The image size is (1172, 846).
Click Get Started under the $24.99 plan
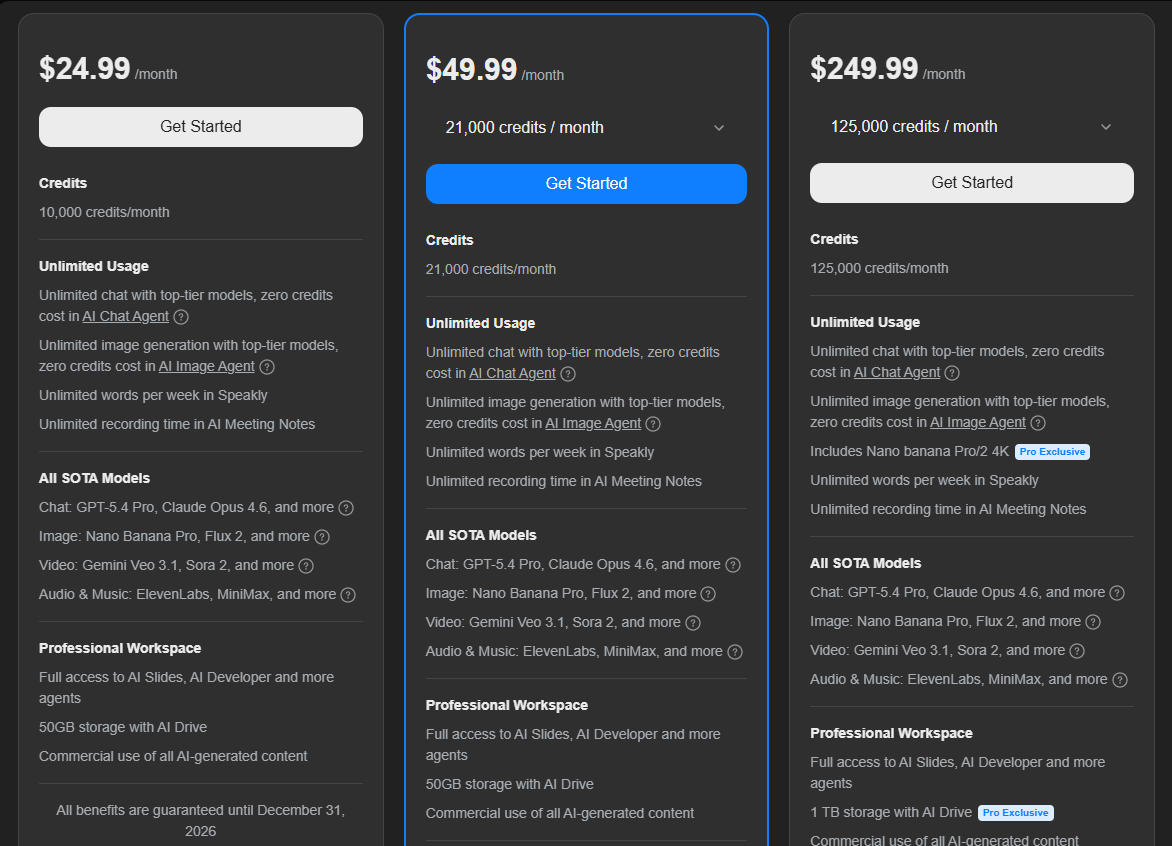pyautogui.click(x=201, y=127)
